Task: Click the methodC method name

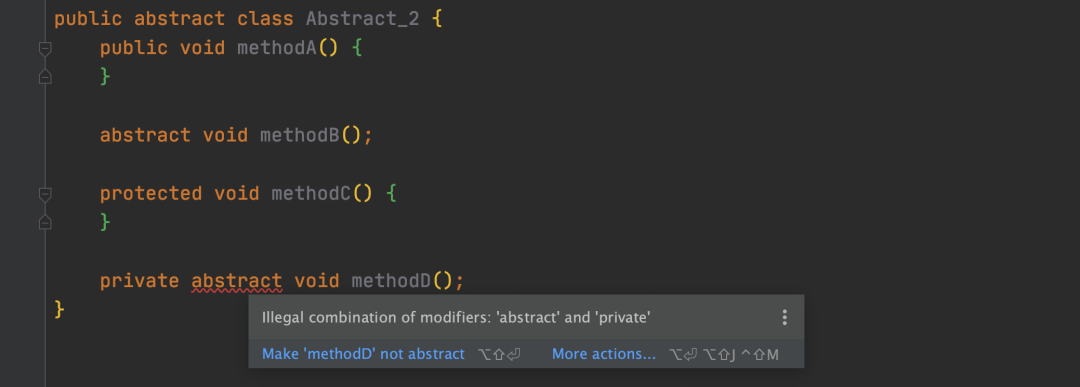Action: [x=311, y=194]
